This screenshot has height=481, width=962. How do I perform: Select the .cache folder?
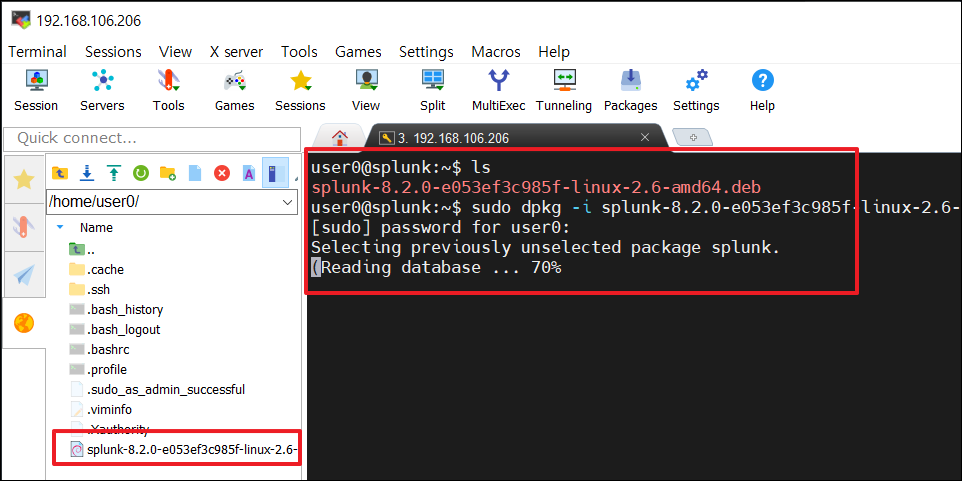click(96, 269)
